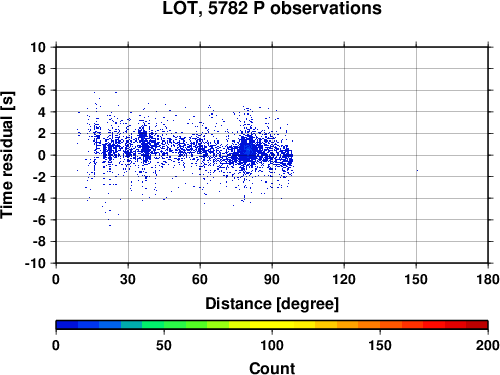The height and width of the screenshot is (375, 500).
Task: Click the x-axis tick label 120
Action: [x=344, y=279]
